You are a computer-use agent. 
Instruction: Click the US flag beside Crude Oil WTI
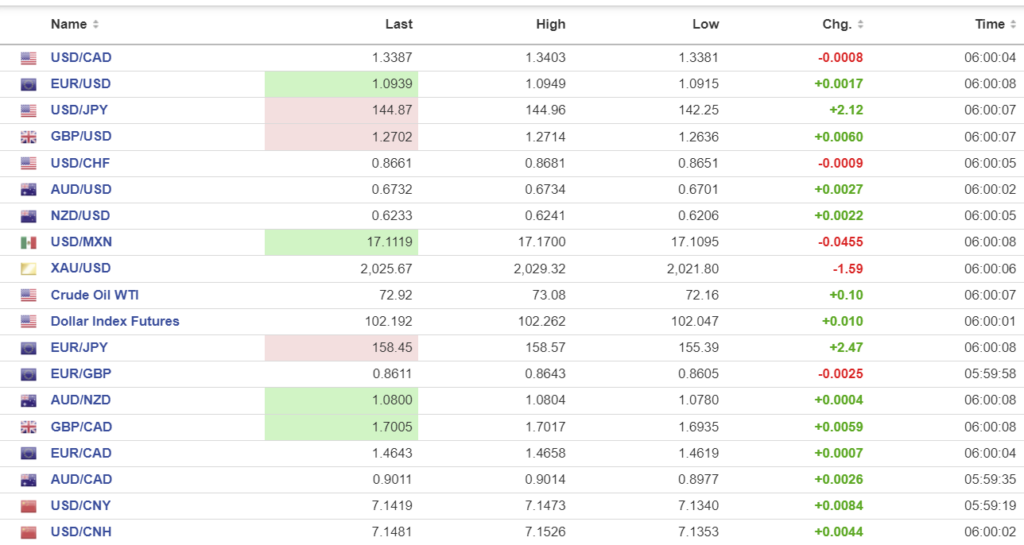coord(28,295)
